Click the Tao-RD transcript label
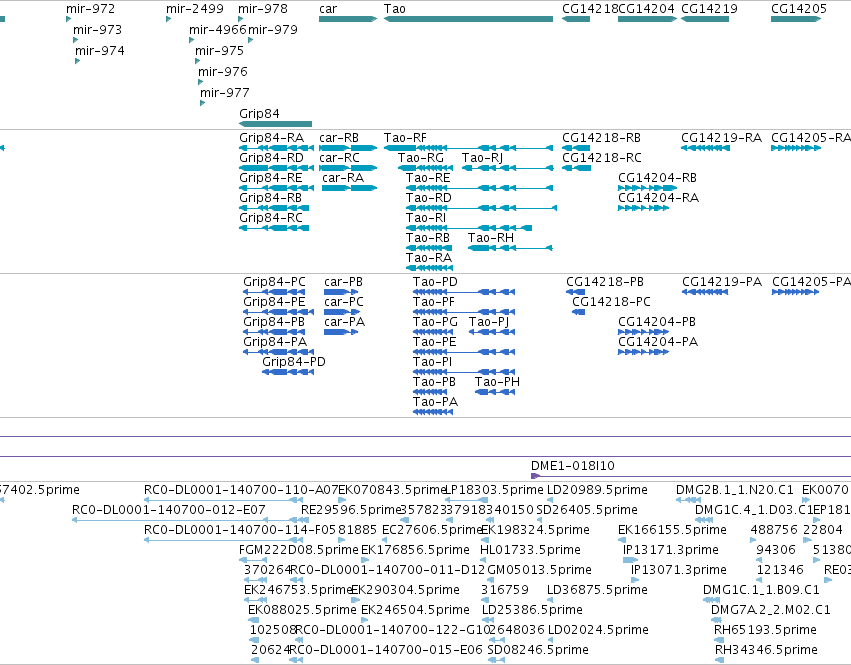This screenshot has height=665, width=851. 429,198
